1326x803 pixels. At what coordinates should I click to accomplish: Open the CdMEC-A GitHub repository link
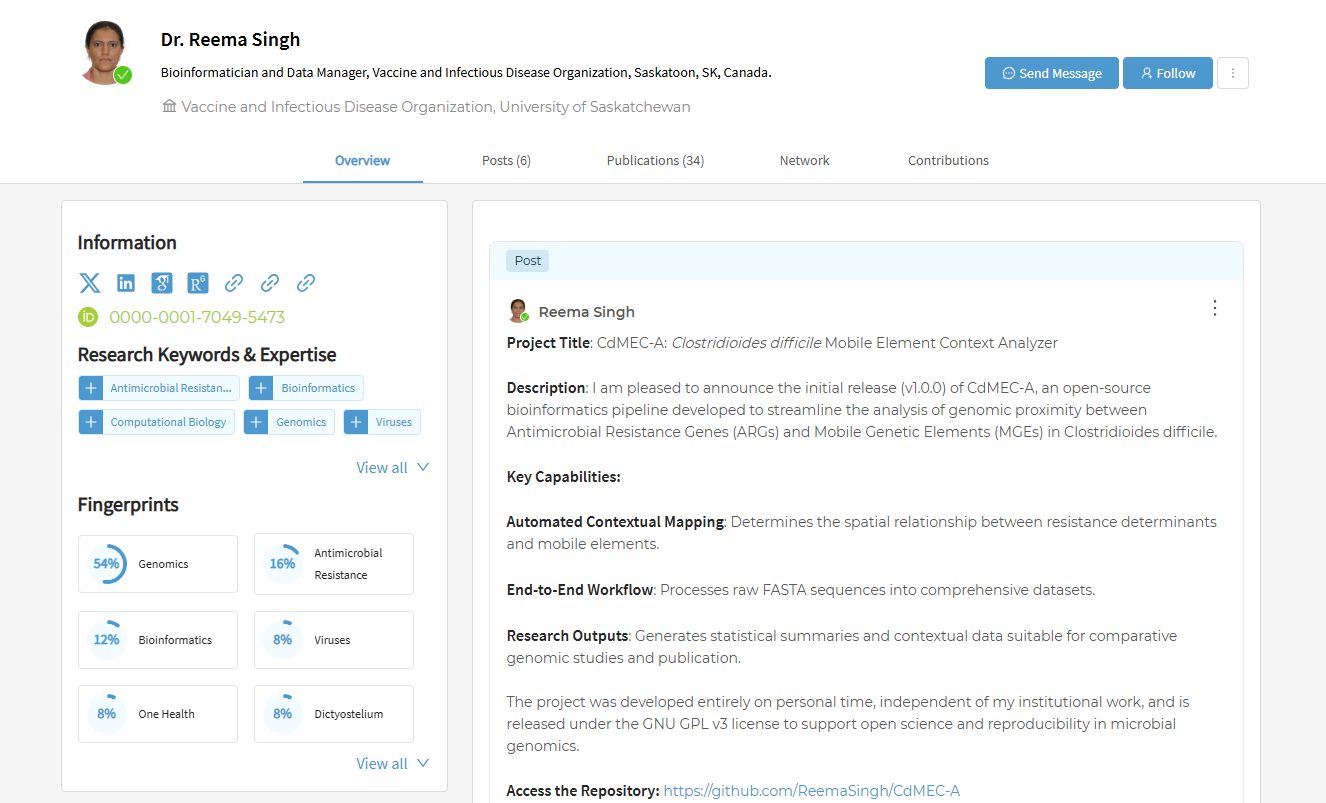click(811, 791)
